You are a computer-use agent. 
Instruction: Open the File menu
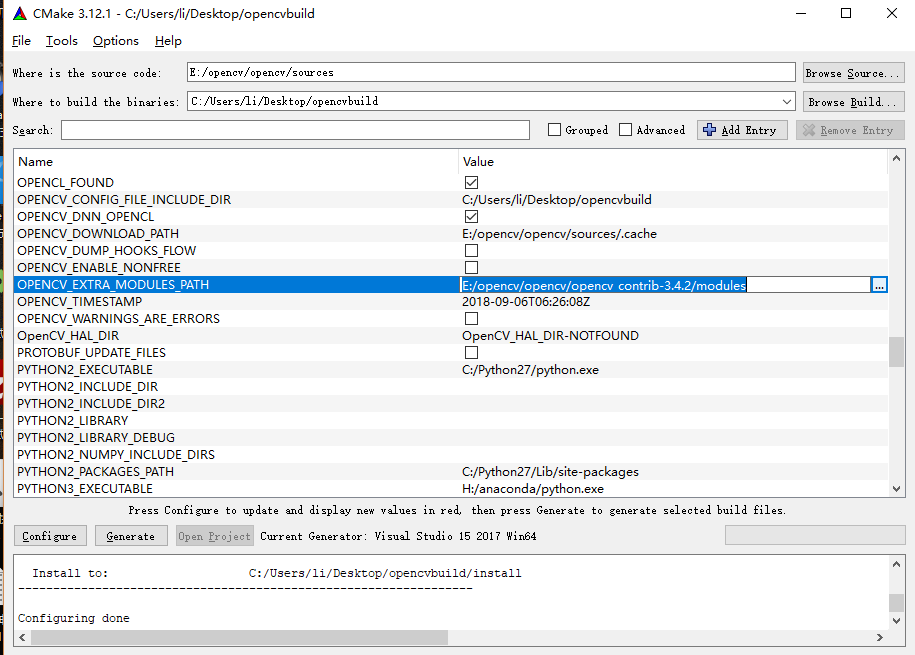tap(22, 41)
